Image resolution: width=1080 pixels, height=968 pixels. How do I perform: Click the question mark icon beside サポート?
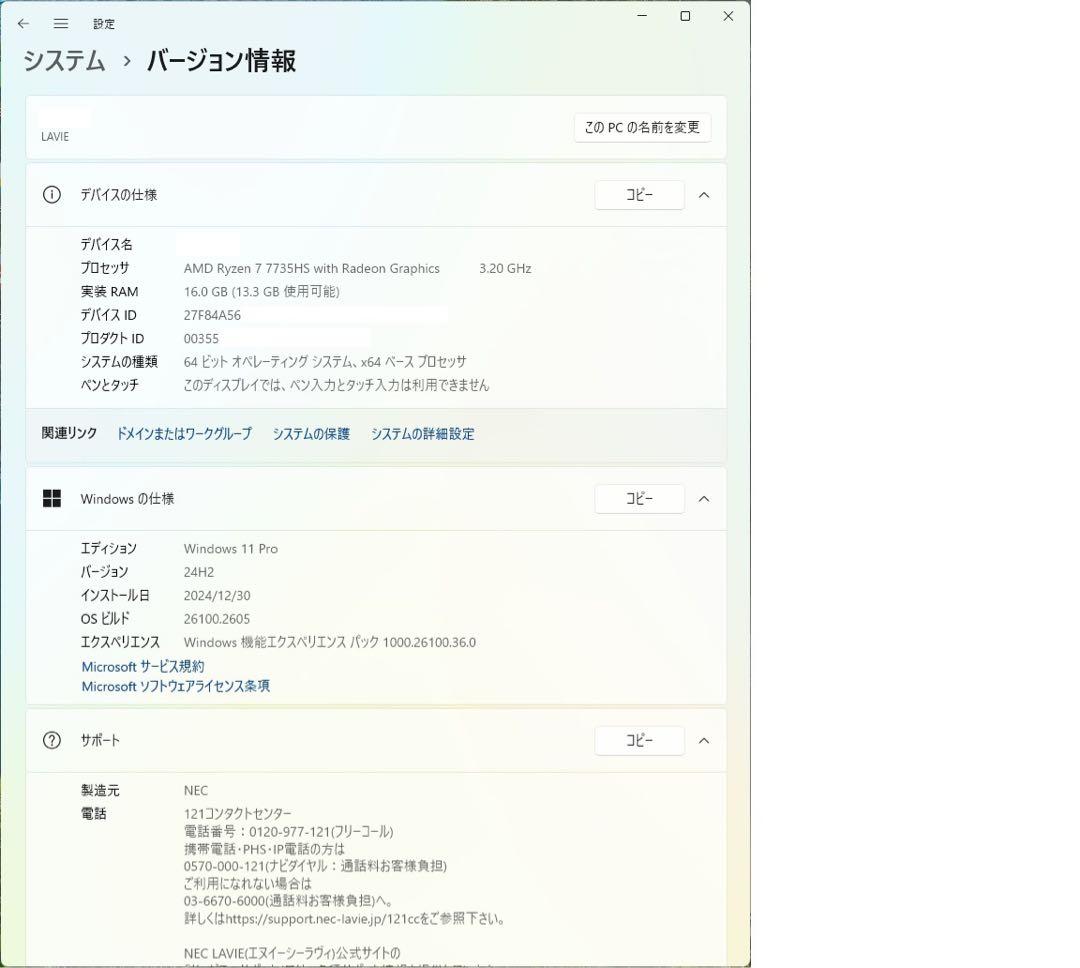click(x=51, y=740)
